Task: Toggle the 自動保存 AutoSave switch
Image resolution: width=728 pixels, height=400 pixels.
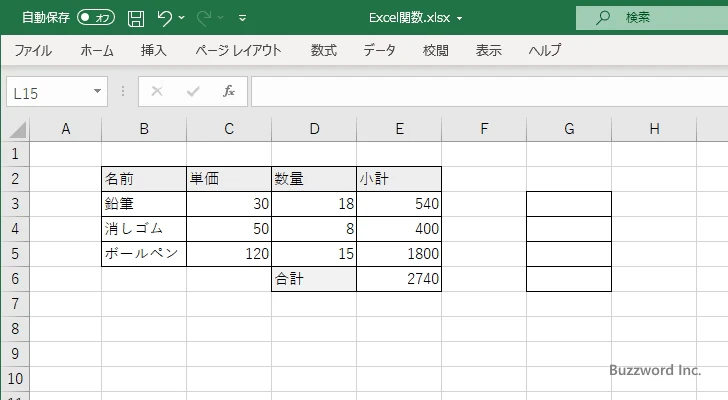Action: click(x=96, y=18)
